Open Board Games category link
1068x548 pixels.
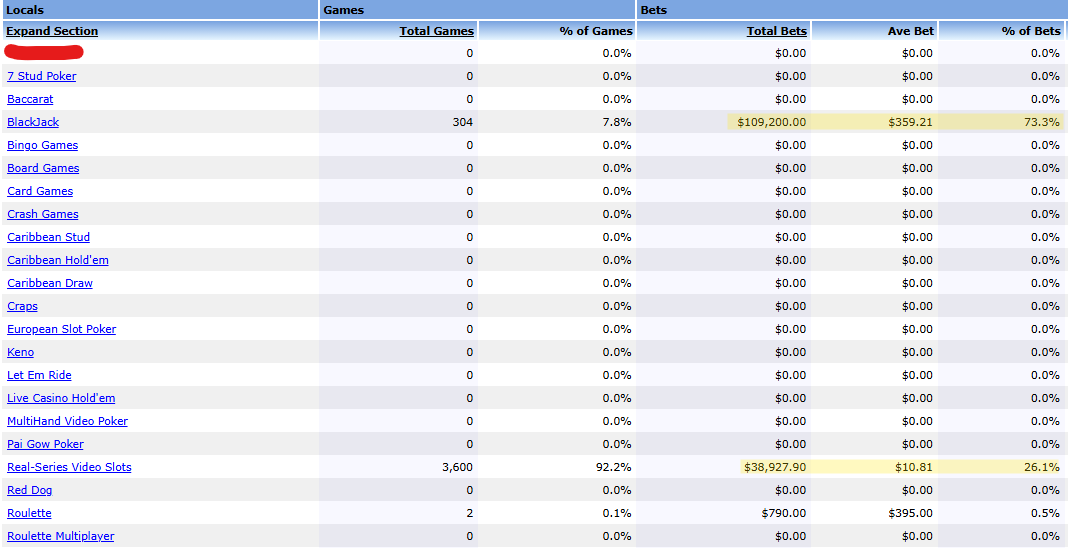(43, 168)
